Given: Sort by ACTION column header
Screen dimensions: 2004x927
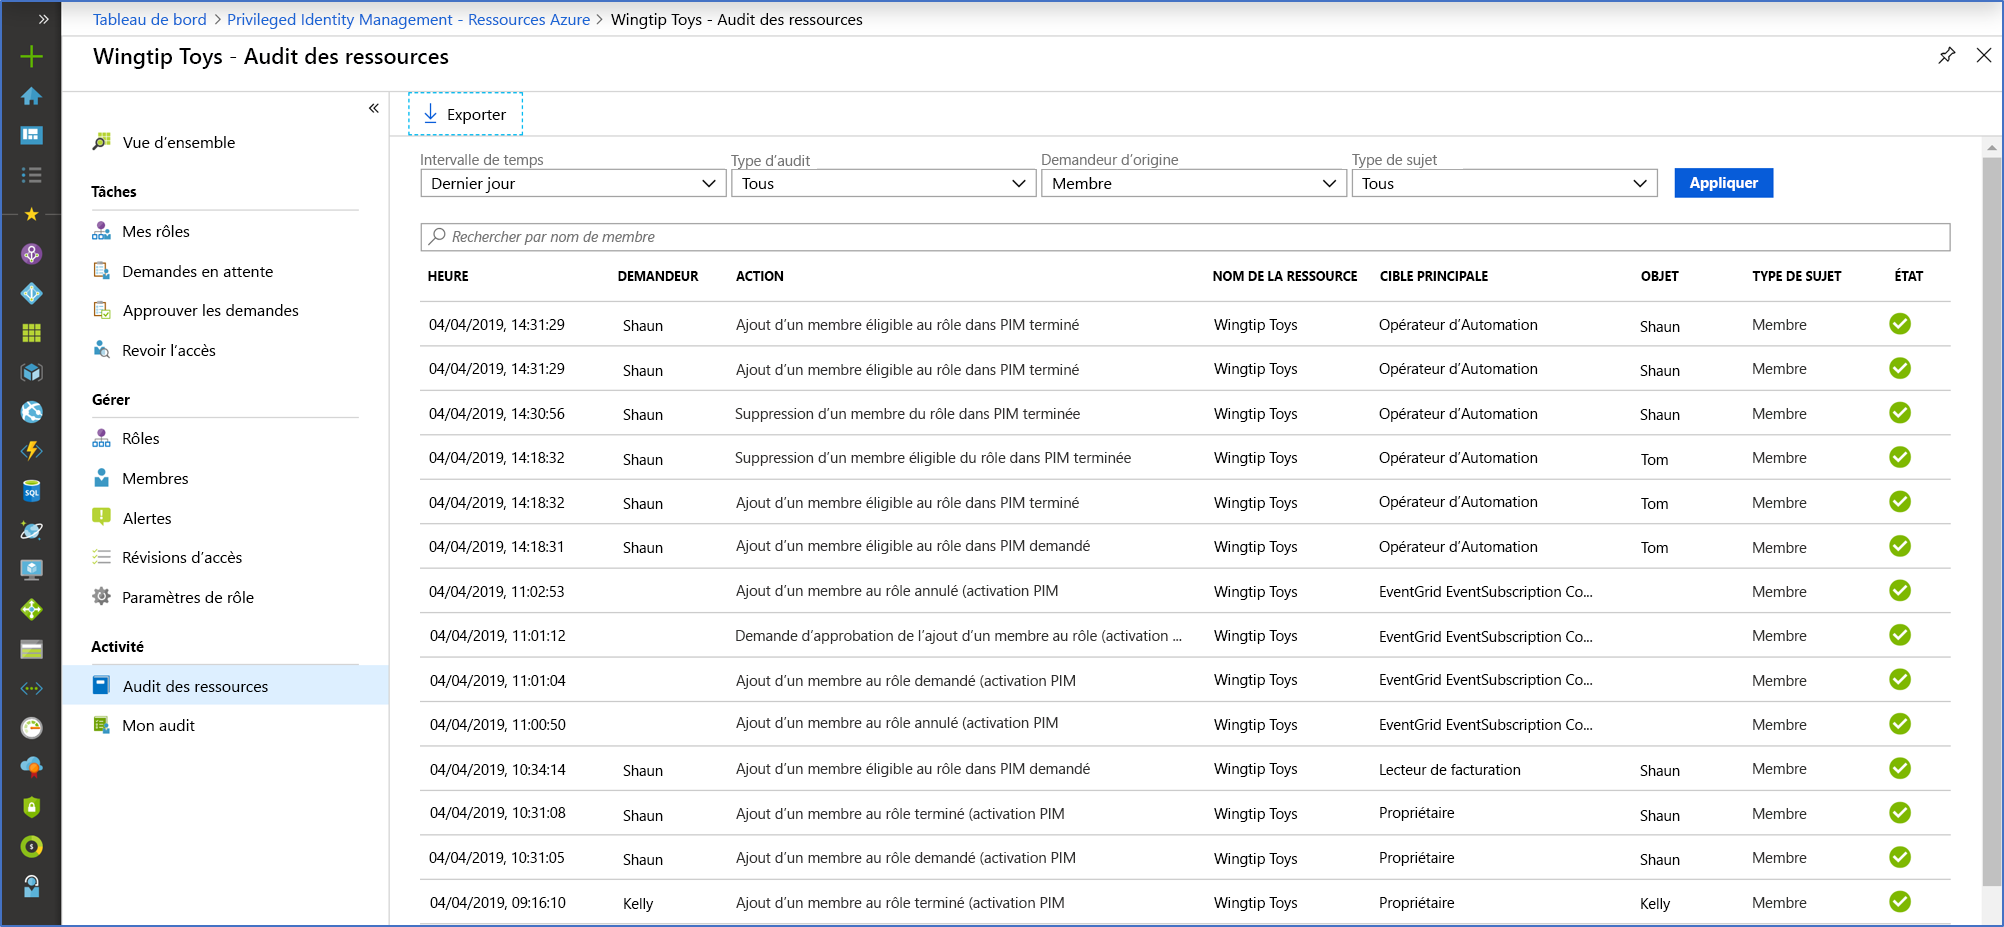Looking at the screenshot, I should [x=760, y=276].
